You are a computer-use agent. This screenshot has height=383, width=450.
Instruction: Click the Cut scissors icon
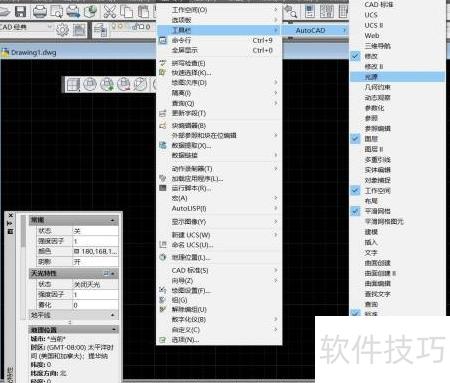tap(110, 12)
